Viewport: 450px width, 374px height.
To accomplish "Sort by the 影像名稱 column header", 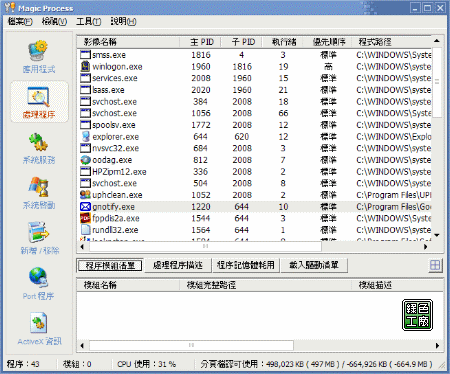I will [128, 42].
